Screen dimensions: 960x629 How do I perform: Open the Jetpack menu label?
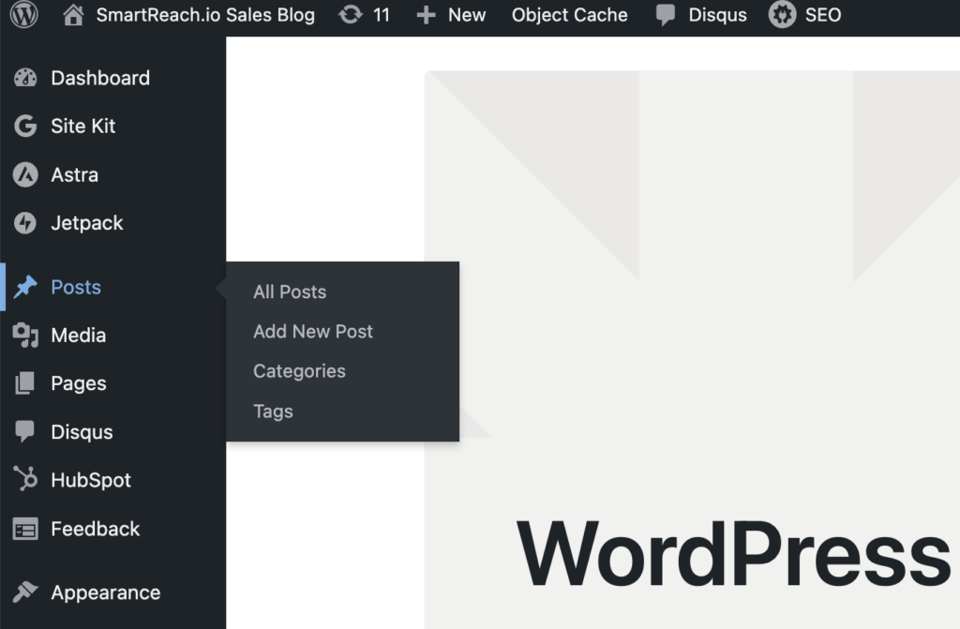(x=87, y=223)
